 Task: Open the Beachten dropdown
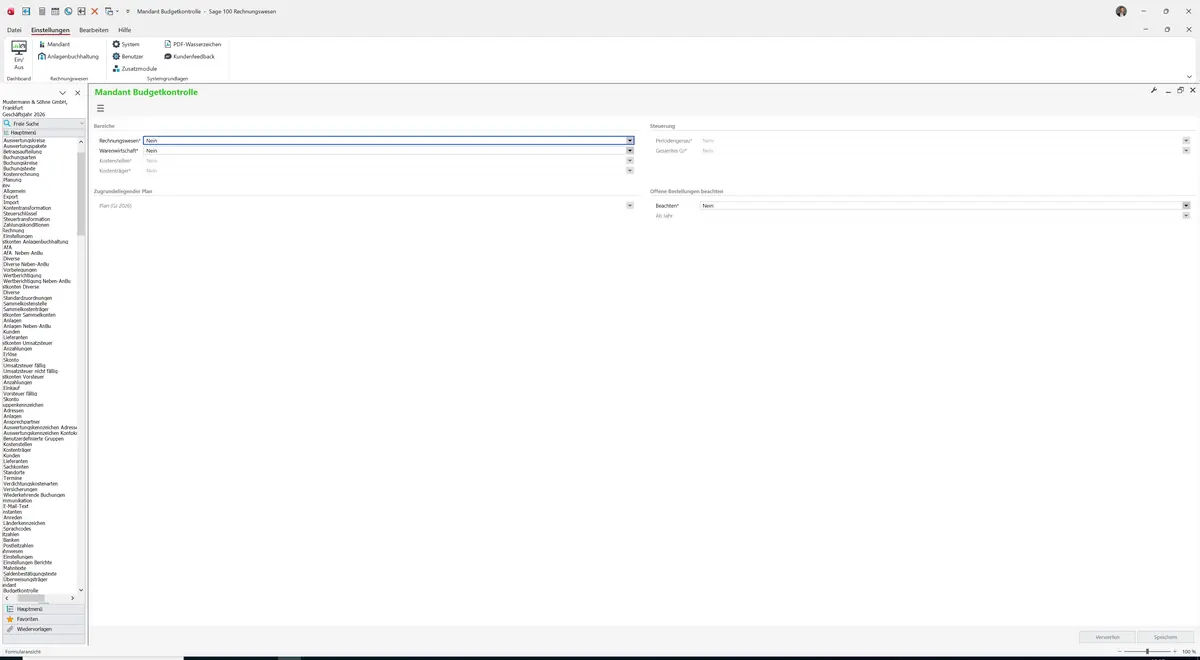pos(1186,206)
